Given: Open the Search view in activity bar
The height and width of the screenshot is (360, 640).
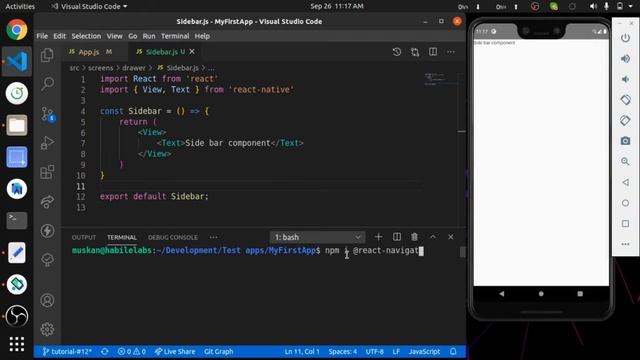Looking at the screenshot, I should point(47,84).
